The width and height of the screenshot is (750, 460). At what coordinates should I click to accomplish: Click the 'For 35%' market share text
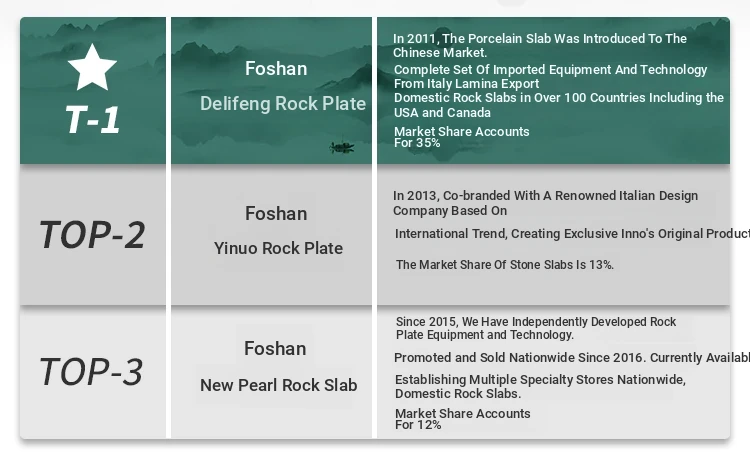[x=417, y=143]
